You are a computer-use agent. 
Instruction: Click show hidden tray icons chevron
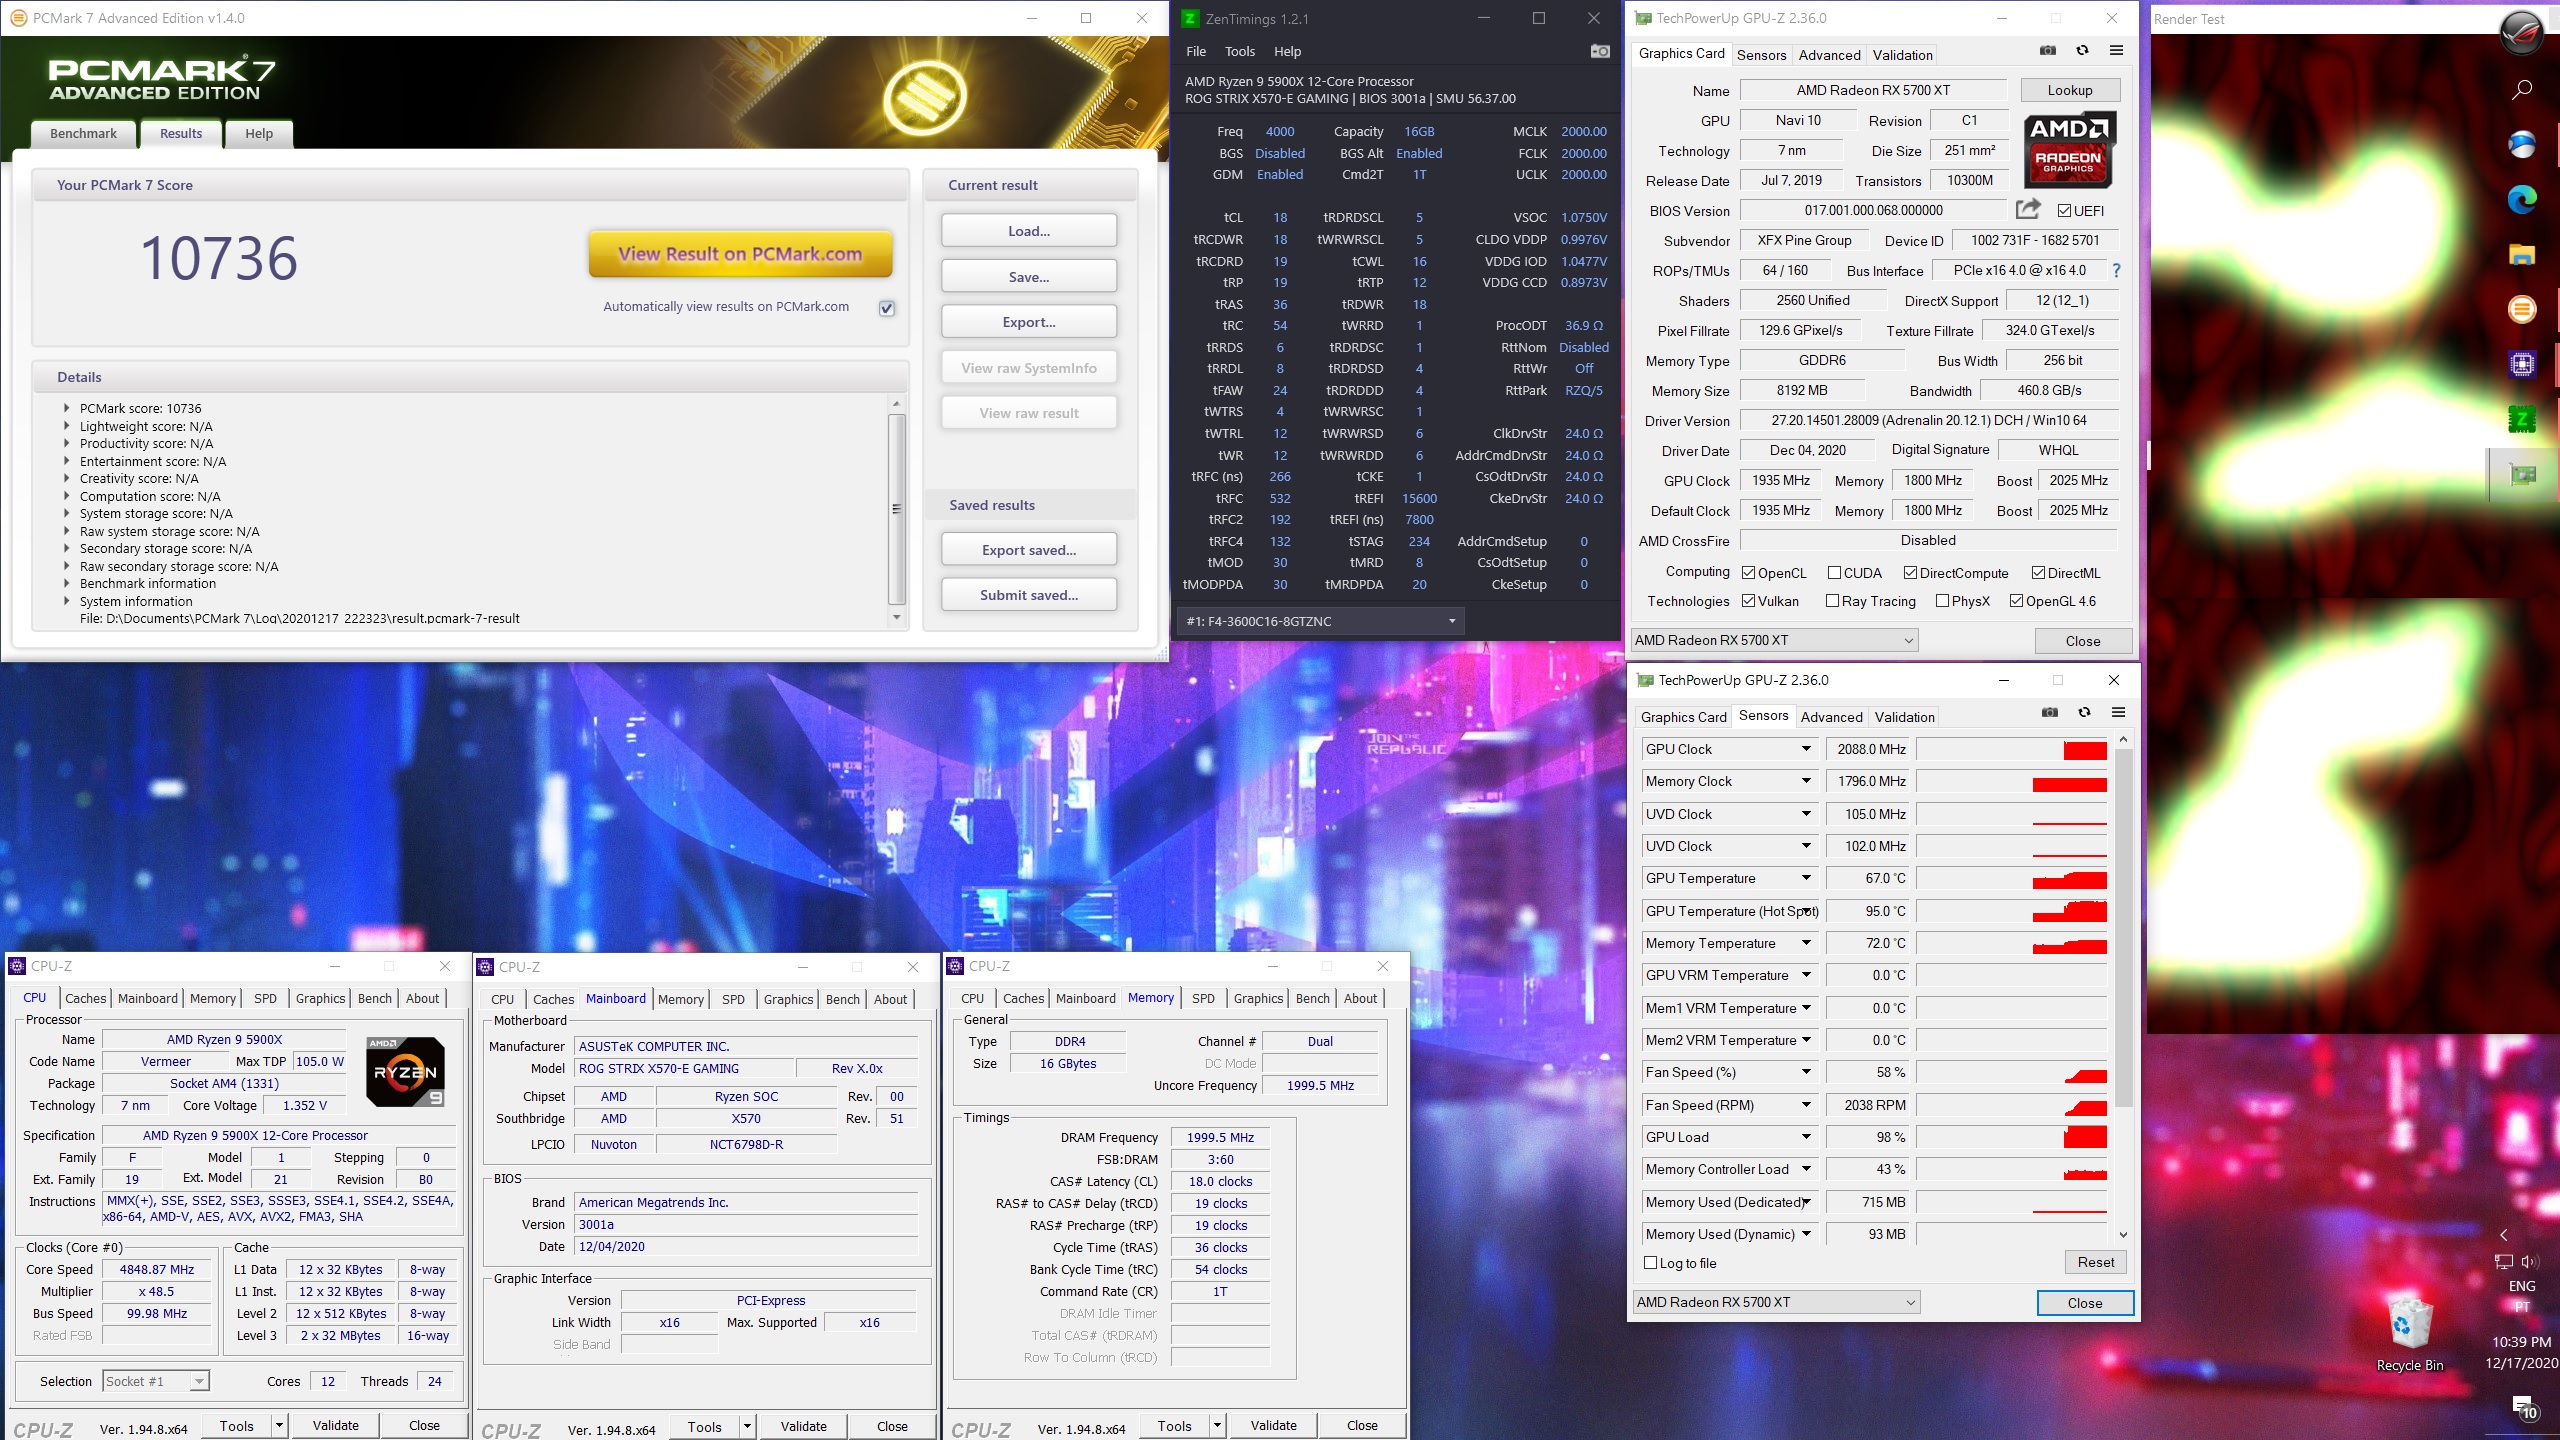coord(2503,1235)
